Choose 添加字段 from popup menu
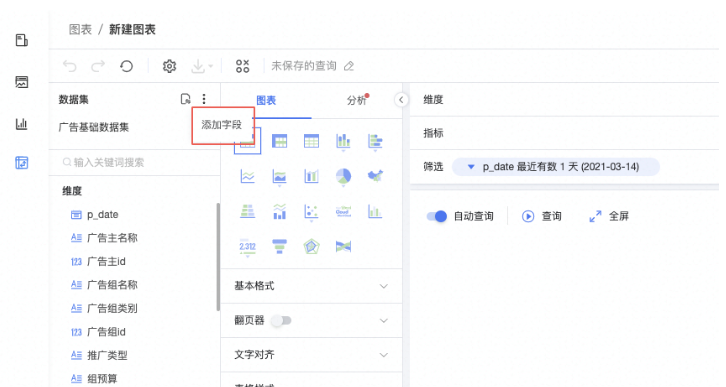Viewport: 726px width, 387px height. tap(222, 125)
